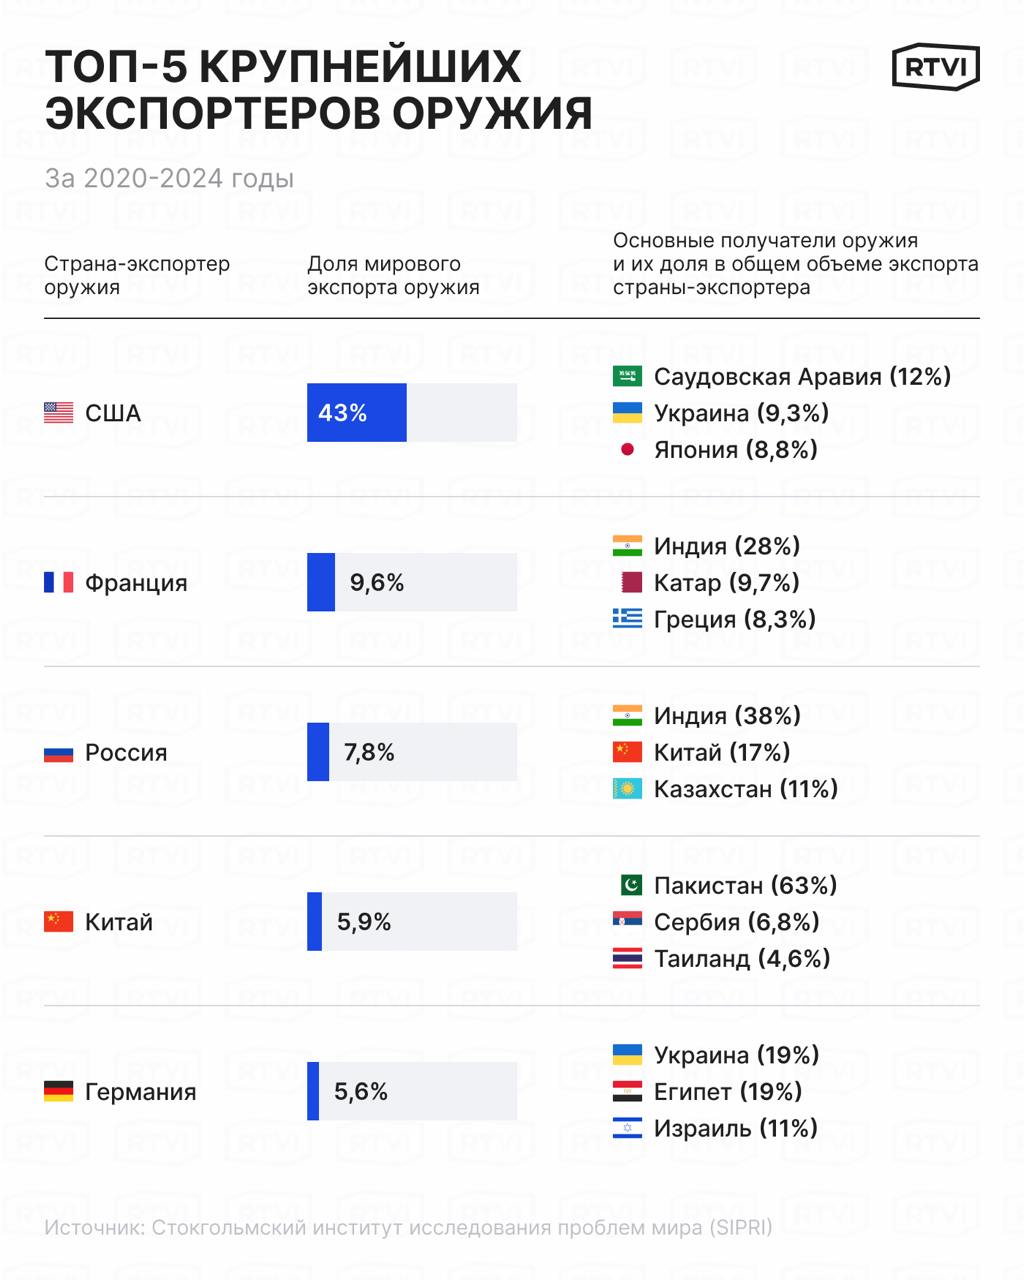Click the RTVI logo
This screenshot has width=1024, height=1280.
click(x=935, y=67)
